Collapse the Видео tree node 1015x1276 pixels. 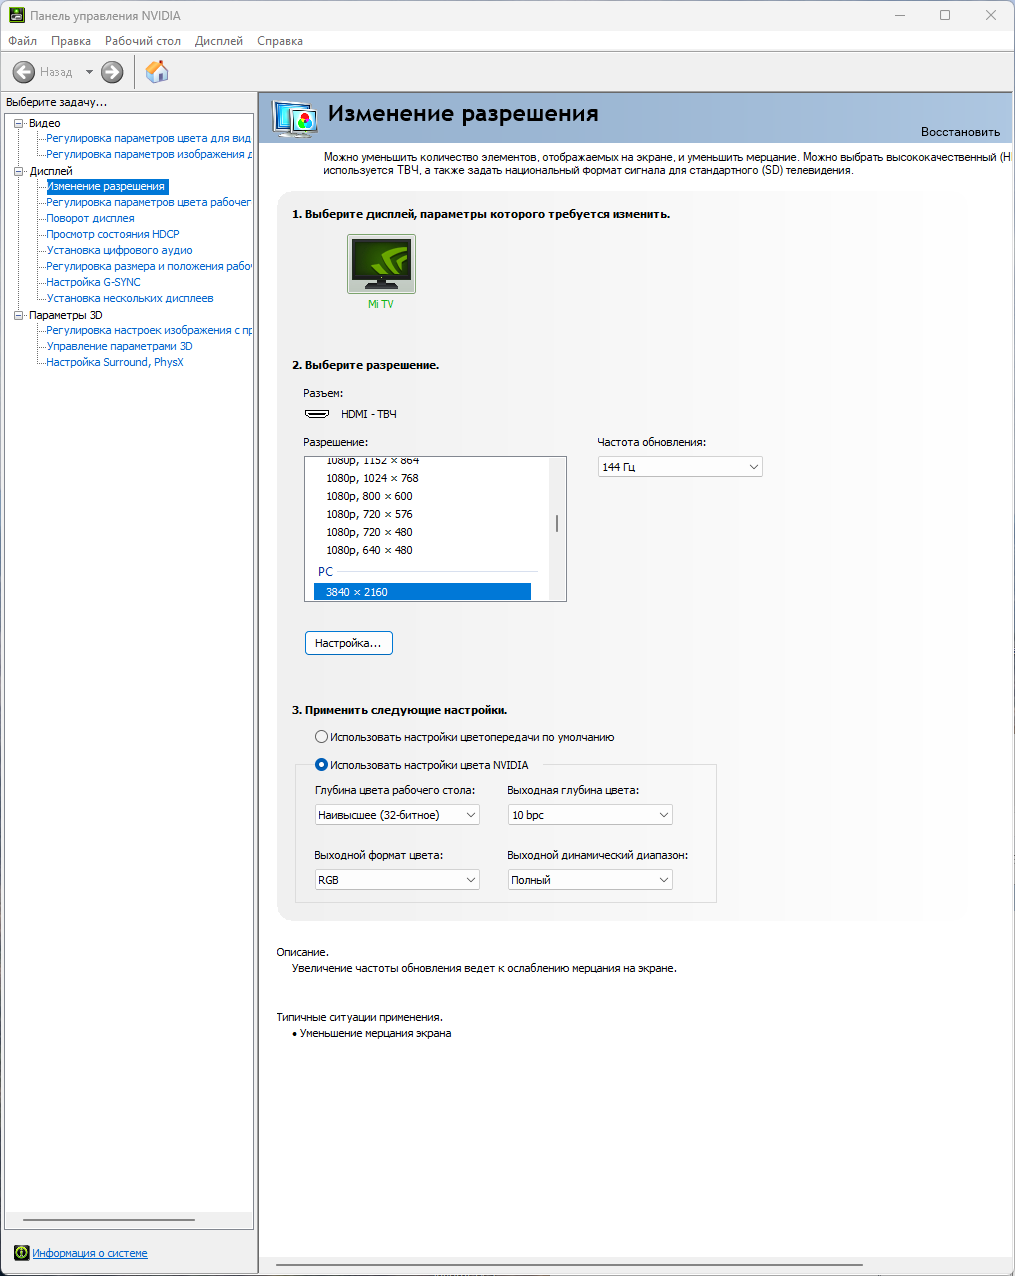coord(19,123)
